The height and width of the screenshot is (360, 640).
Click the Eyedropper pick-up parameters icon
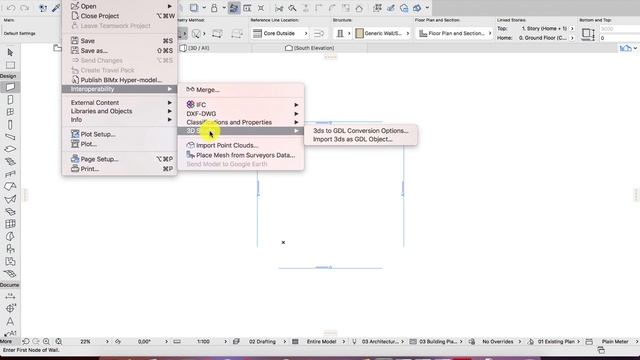tap(56, 8)
